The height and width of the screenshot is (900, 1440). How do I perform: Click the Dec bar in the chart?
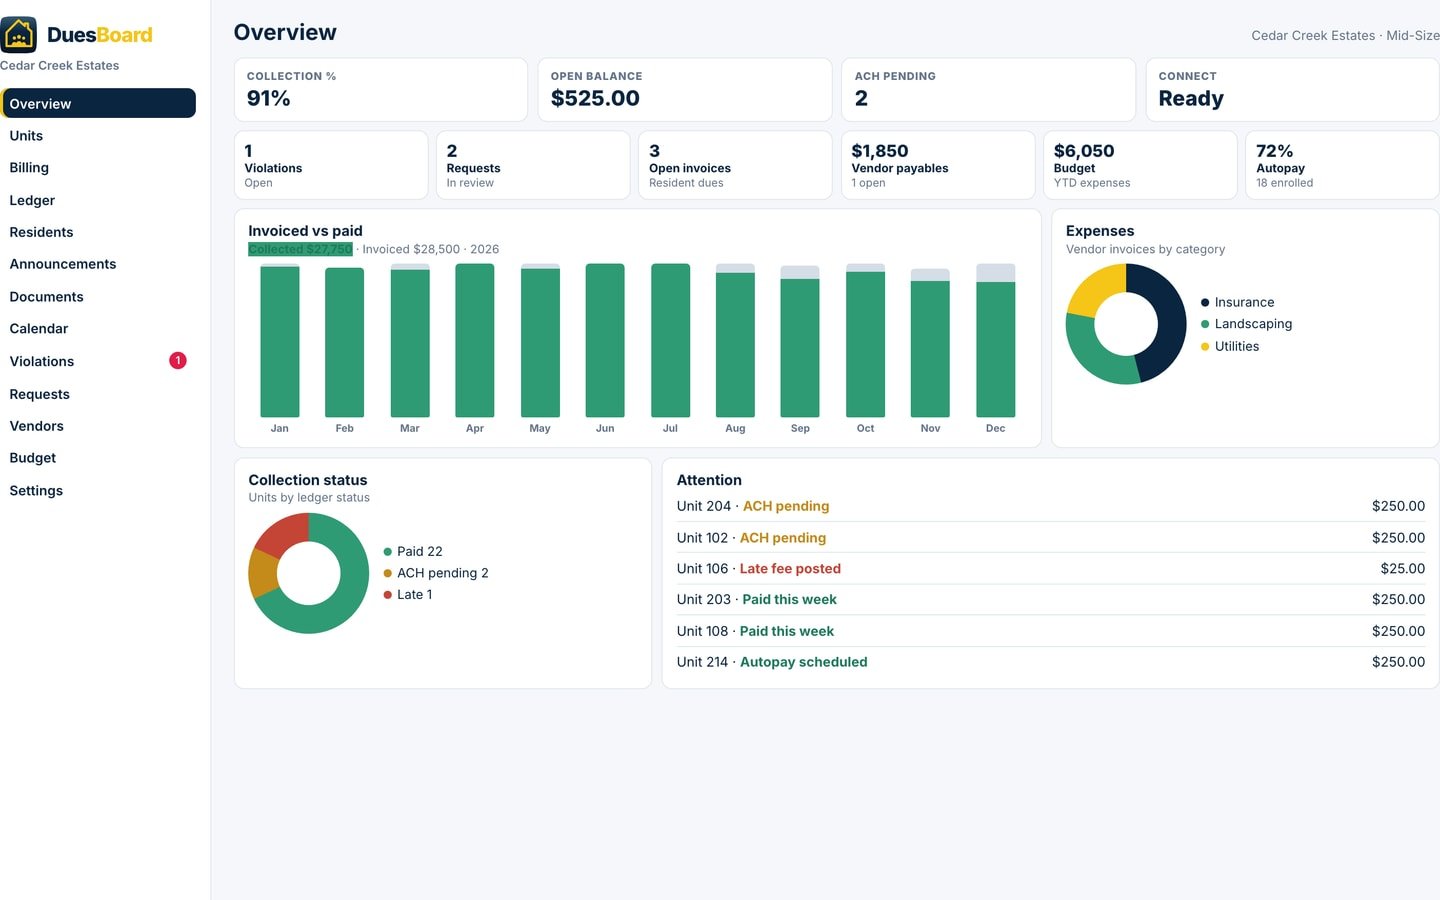pos(996,340)
